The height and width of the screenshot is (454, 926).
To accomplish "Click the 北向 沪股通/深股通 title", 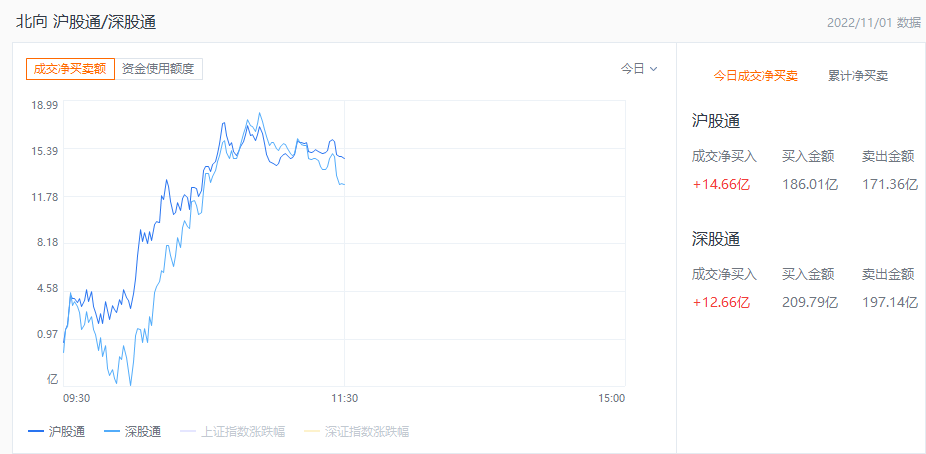I will pyautogui.click(x=85, y=22).
